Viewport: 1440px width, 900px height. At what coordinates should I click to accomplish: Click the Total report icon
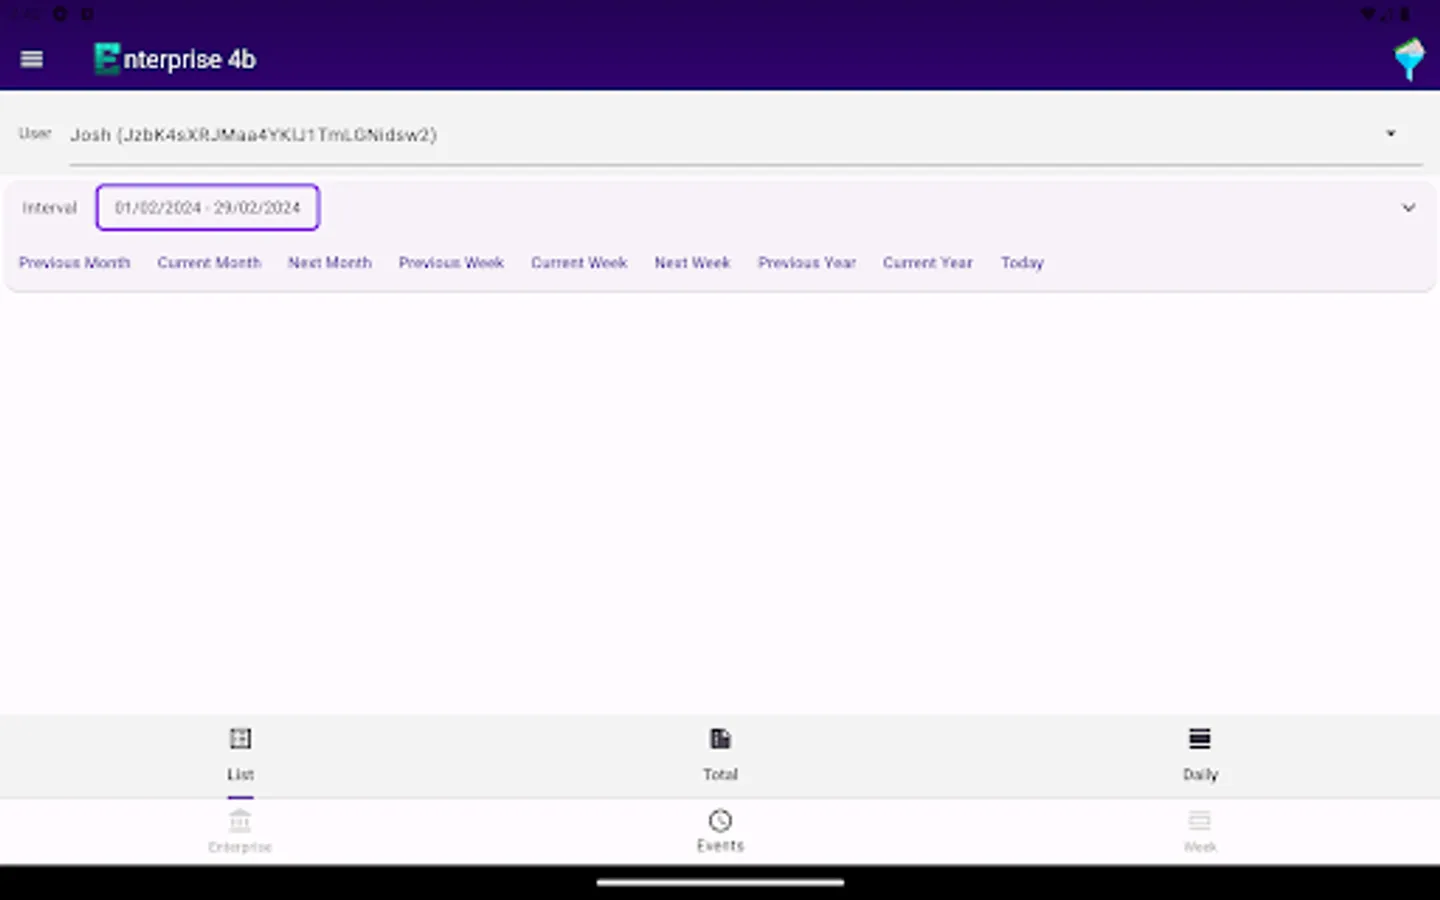720,738
